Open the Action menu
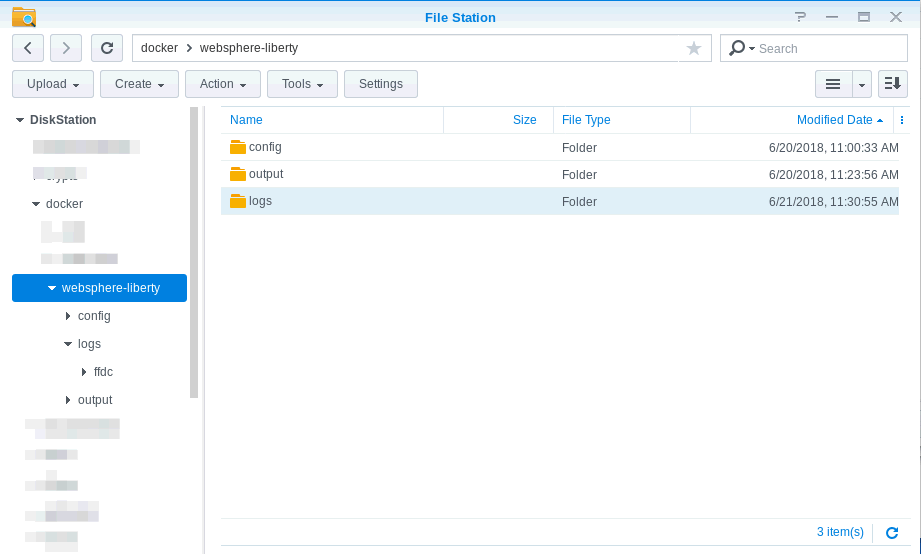This screenshot has width=921, height=554. (x=223, y=84)
